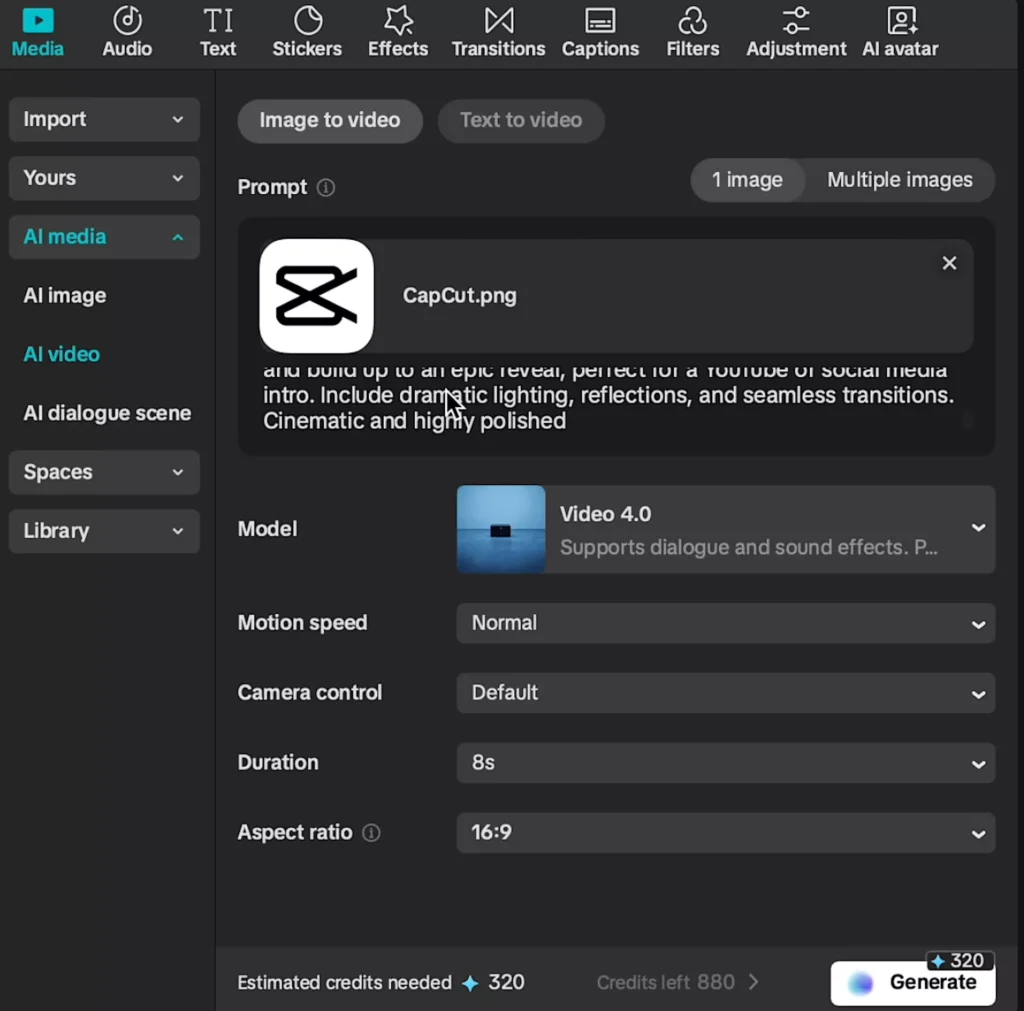The image size is (1024, 1011).
Task: Remove the CapCut.png image attachment
Action: (949, 263)
